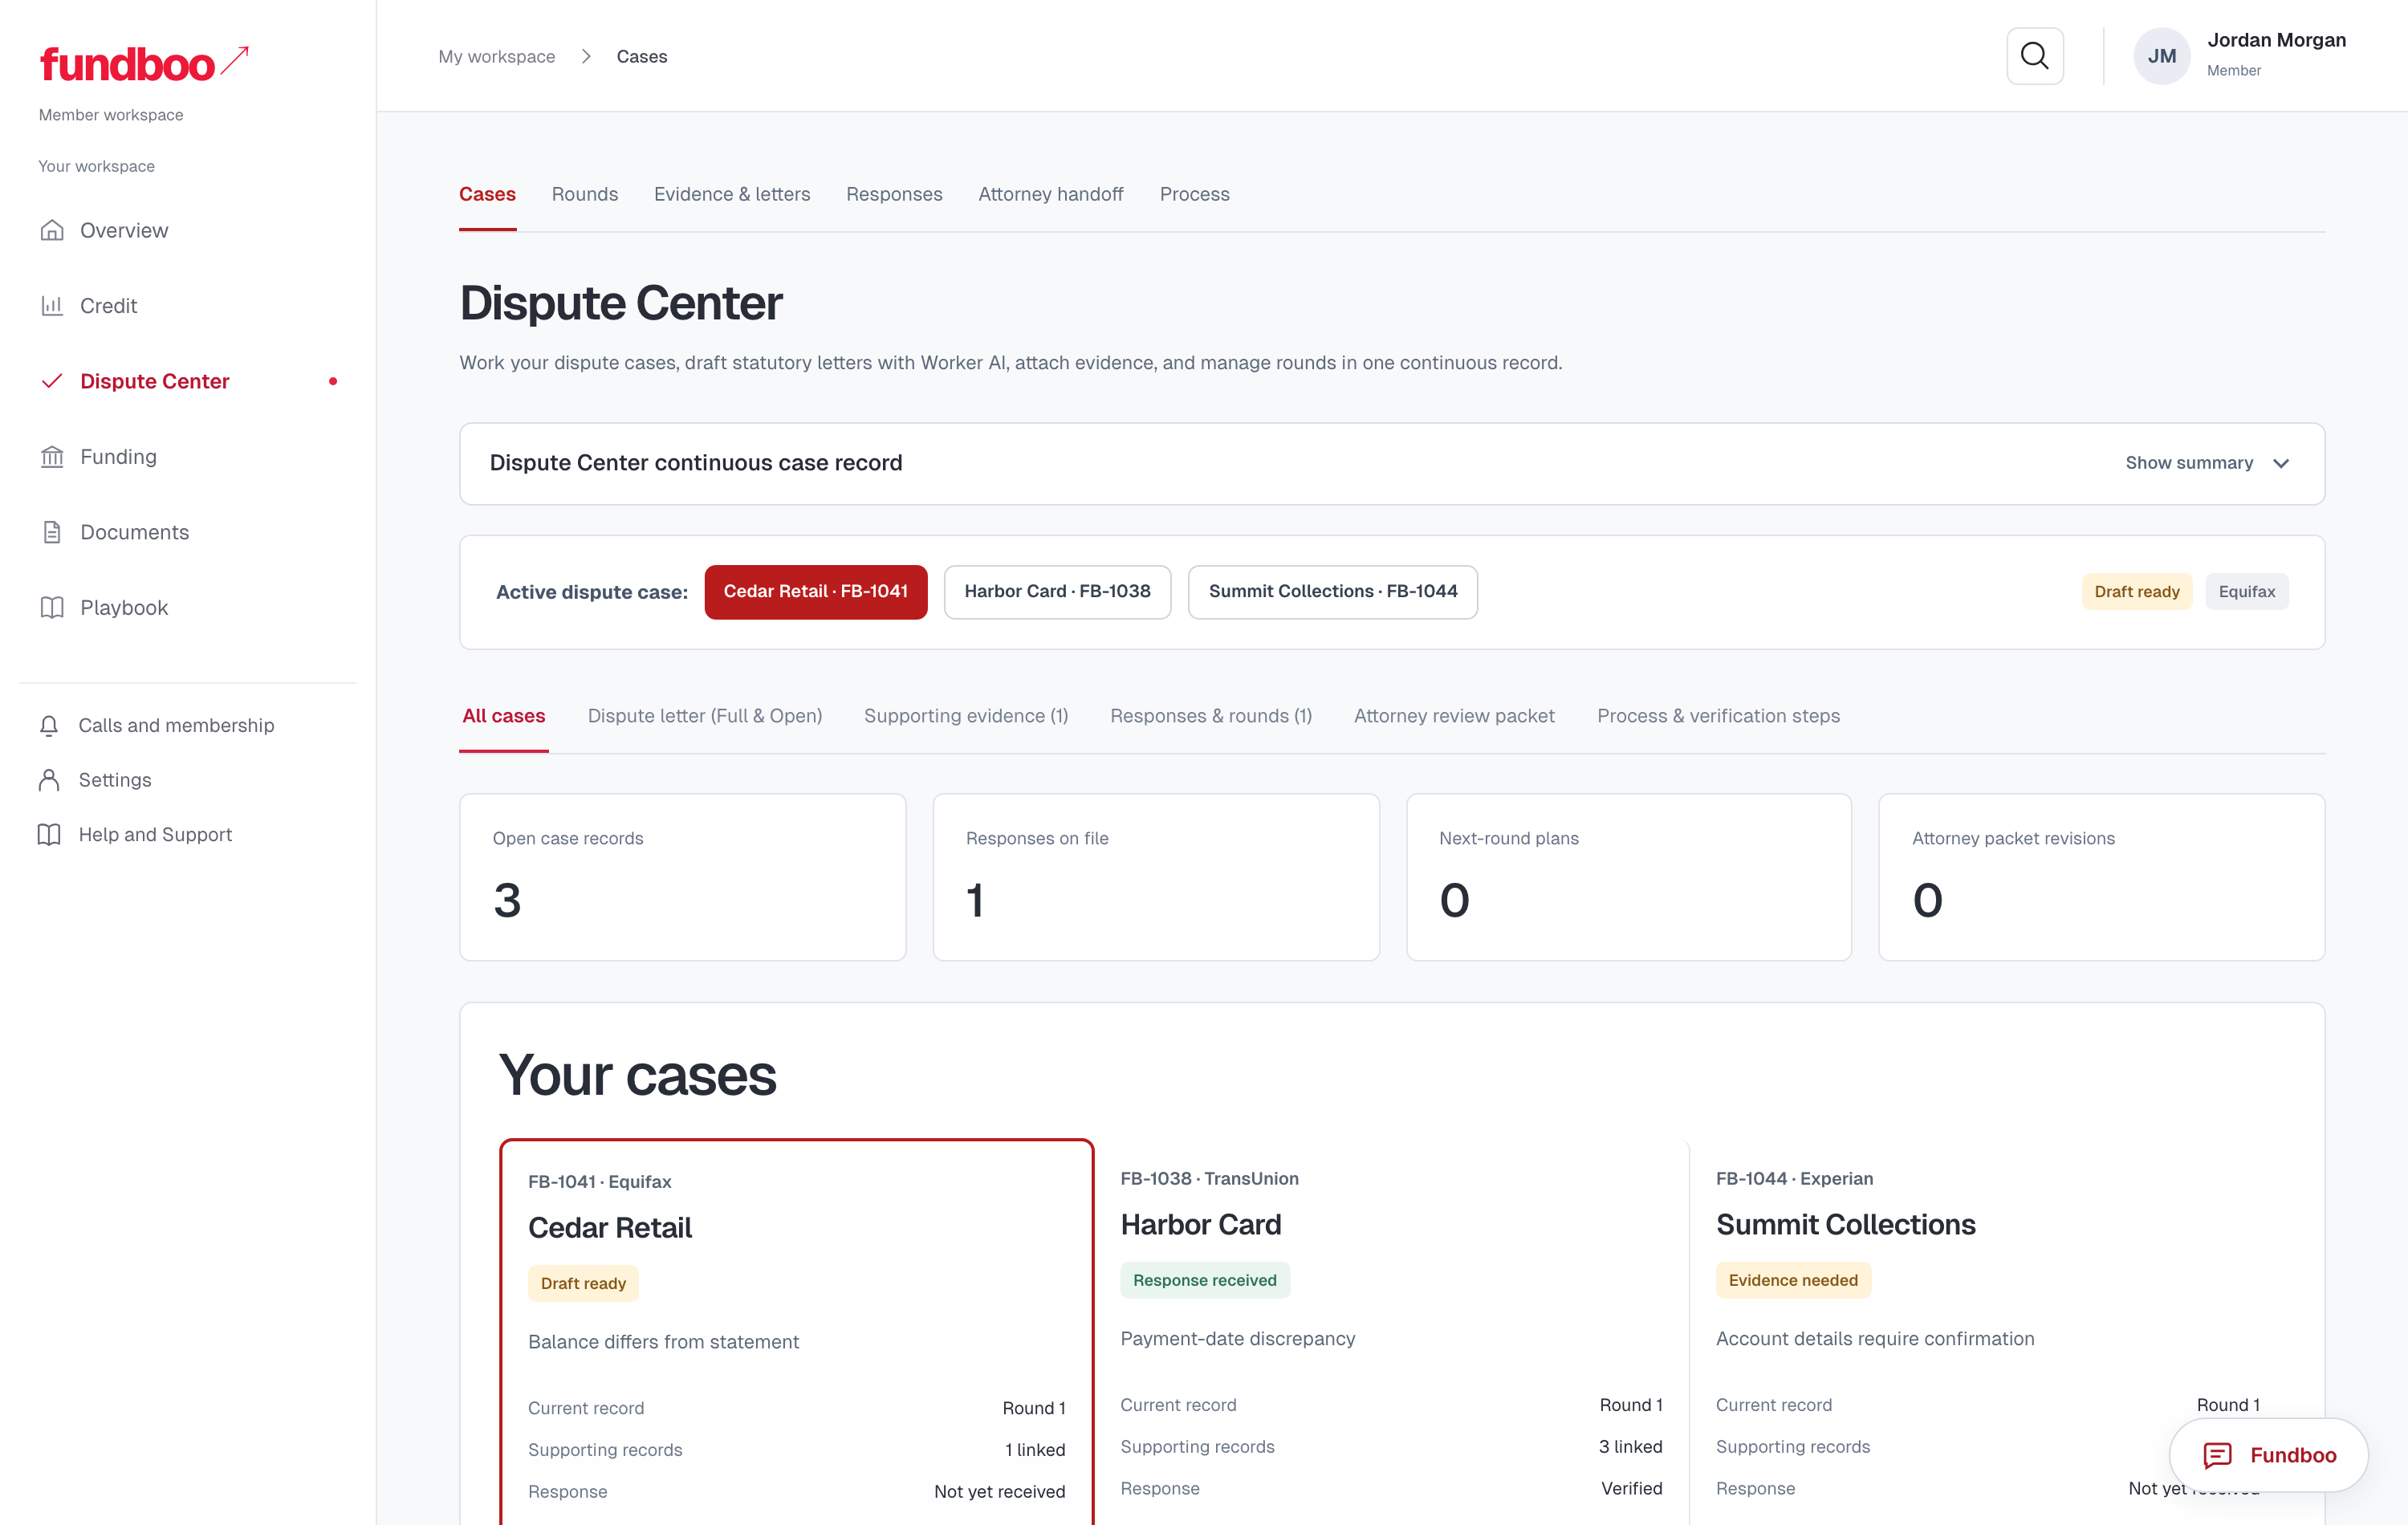Click the Responses on file stat card
2408x1525 pixels.
coord(1156,877)
